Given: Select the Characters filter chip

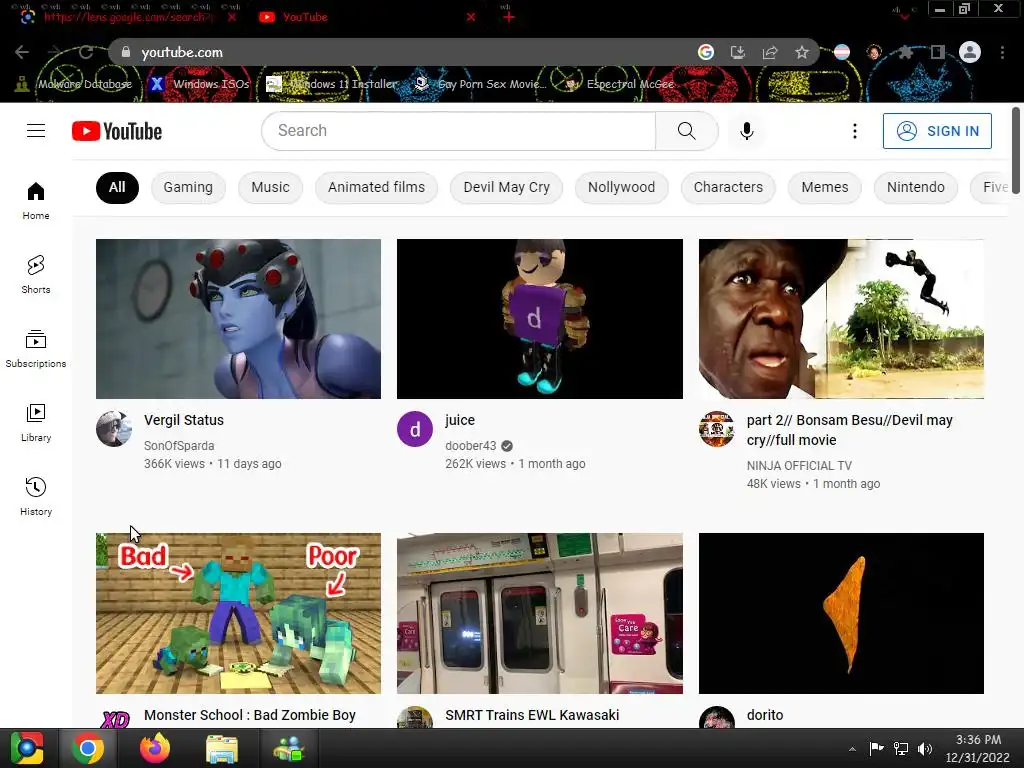Looking at the screenshot, I should [728, 187].
